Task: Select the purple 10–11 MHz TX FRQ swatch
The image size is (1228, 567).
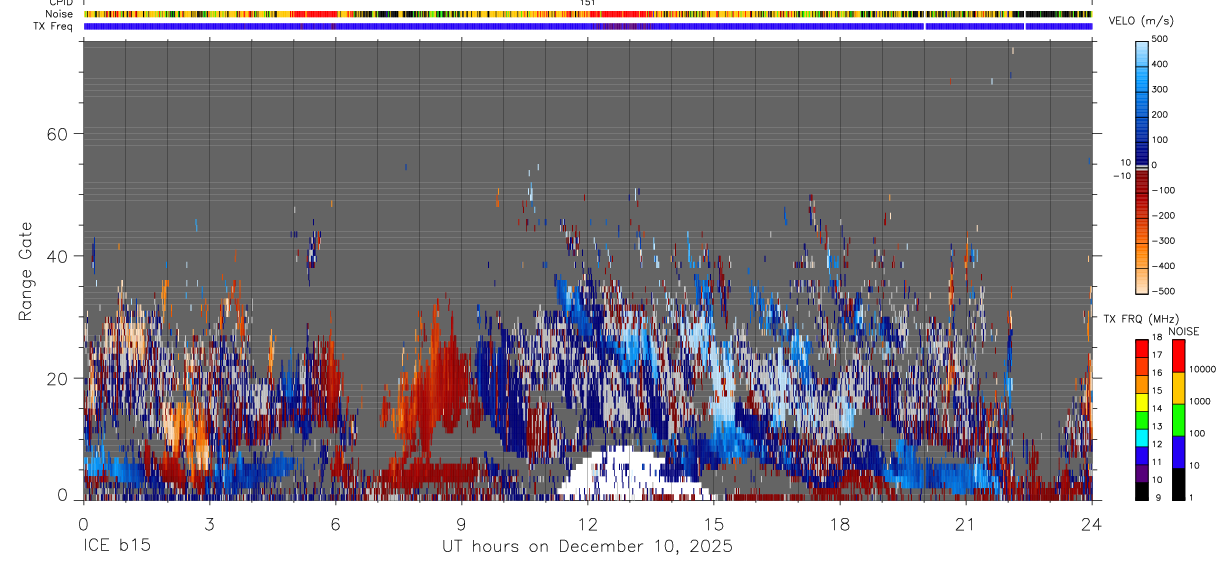Action: 1142,472
